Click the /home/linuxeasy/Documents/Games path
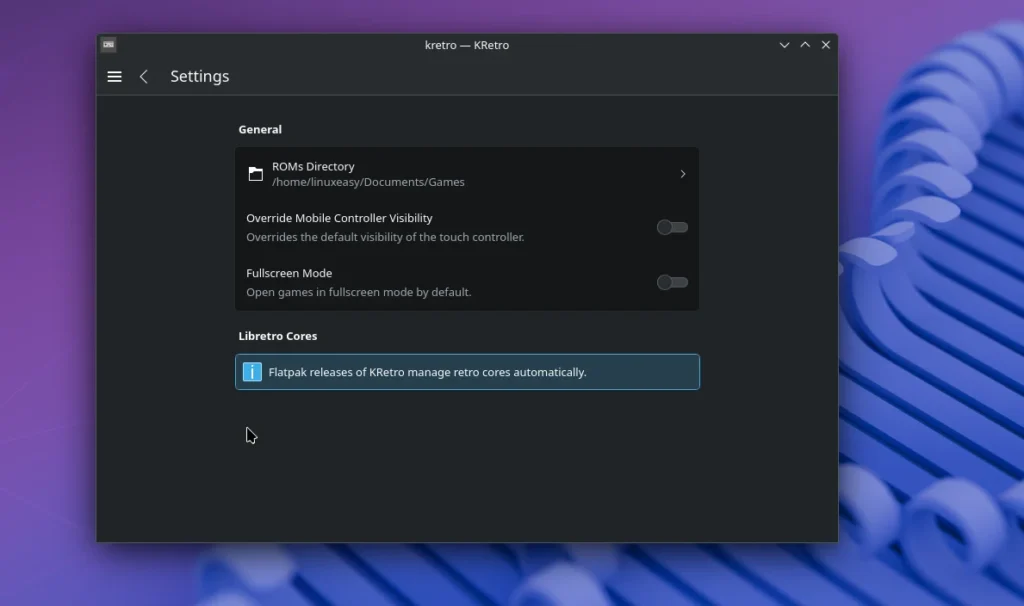The width and height of the screenshot is (1024, 606). 368,182
